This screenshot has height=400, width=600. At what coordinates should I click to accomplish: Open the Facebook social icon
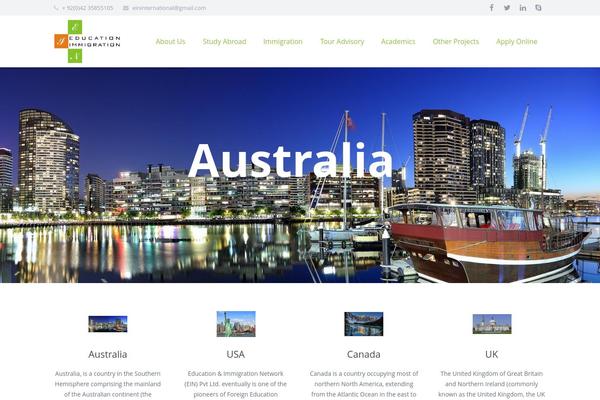coord(492,8)
